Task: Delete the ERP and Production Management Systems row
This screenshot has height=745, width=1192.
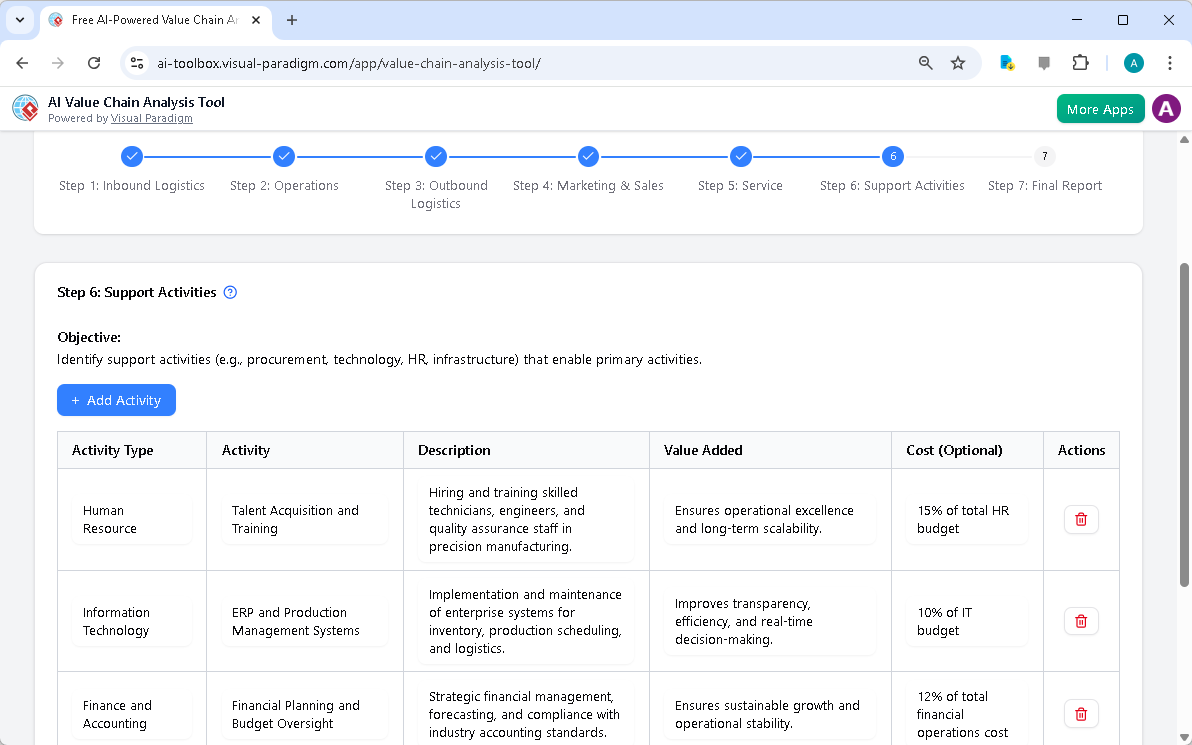Action: [1081, 621]
